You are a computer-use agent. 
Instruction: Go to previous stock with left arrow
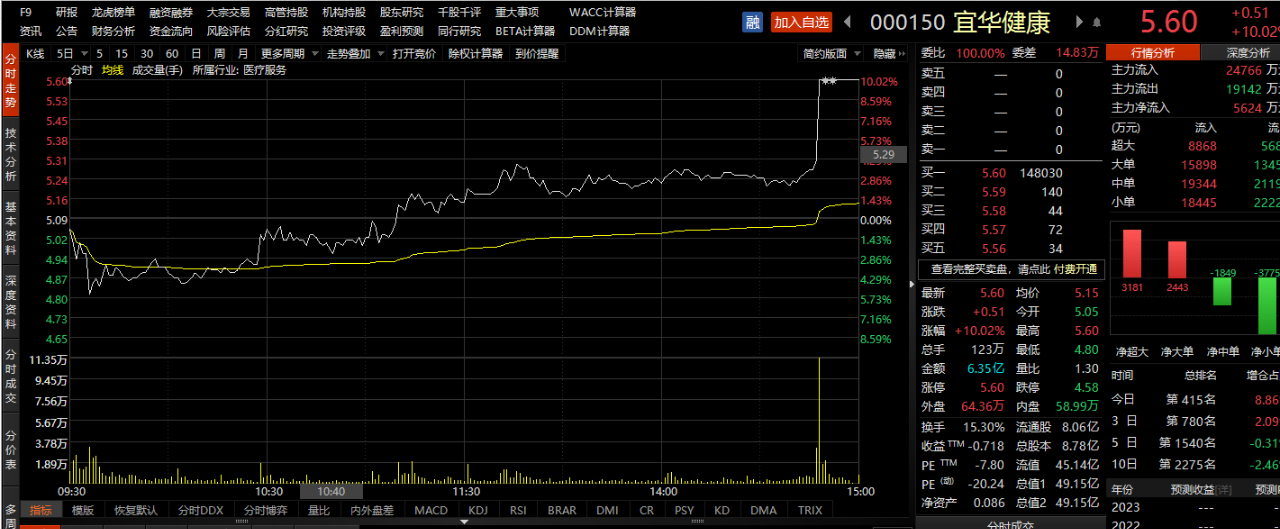848,21
